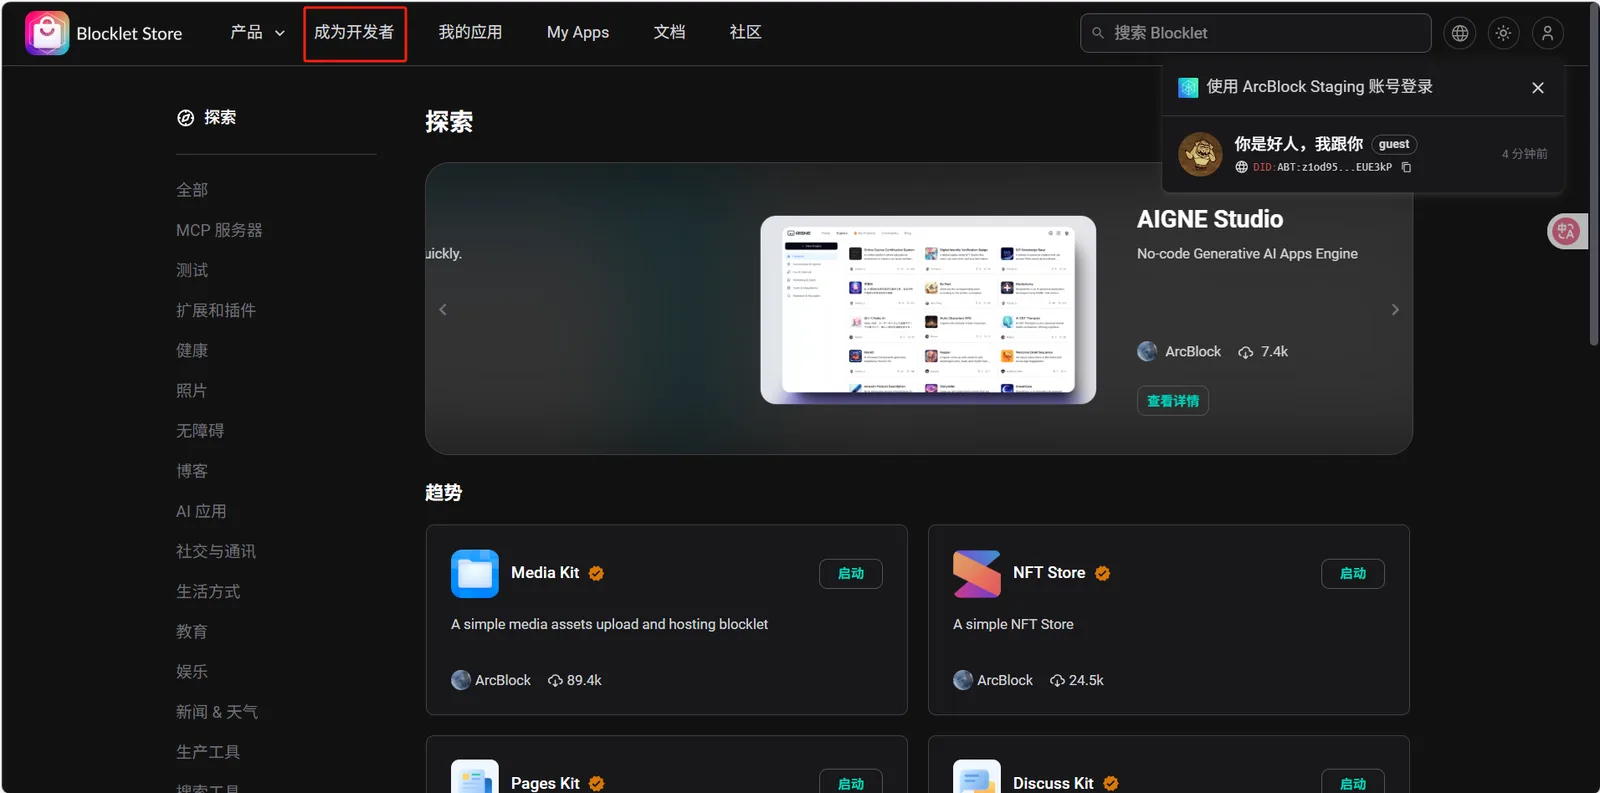Click the translate floating widget icon
The width and height of the screenshot is (1600, 793).
click(1566, 232)
